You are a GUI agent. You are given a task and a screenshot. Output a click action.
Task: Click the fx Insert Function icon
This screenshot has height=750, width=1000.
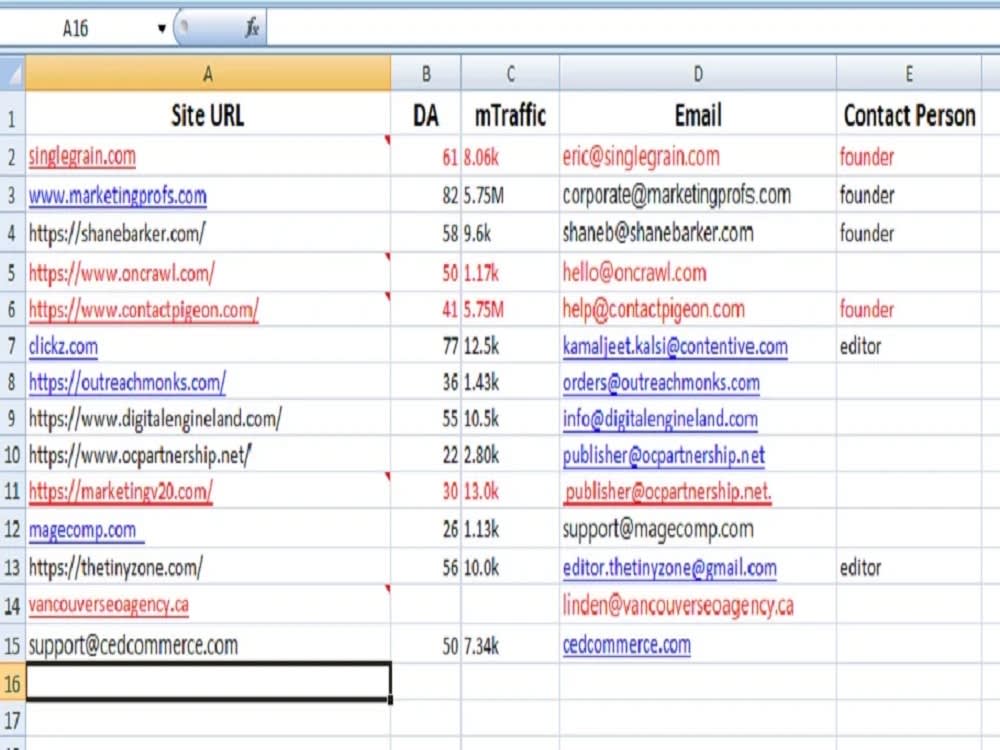[252, 27]
